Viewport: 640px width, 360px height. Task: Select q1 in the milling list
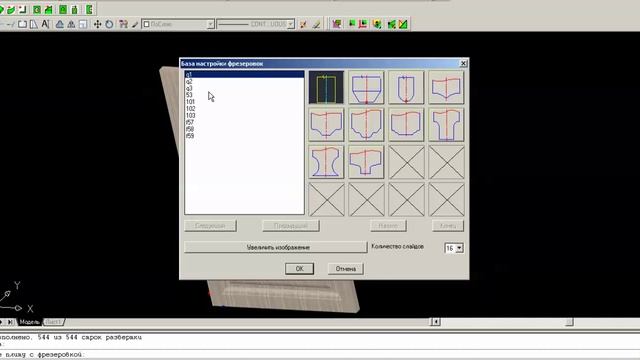coord(244,74)
